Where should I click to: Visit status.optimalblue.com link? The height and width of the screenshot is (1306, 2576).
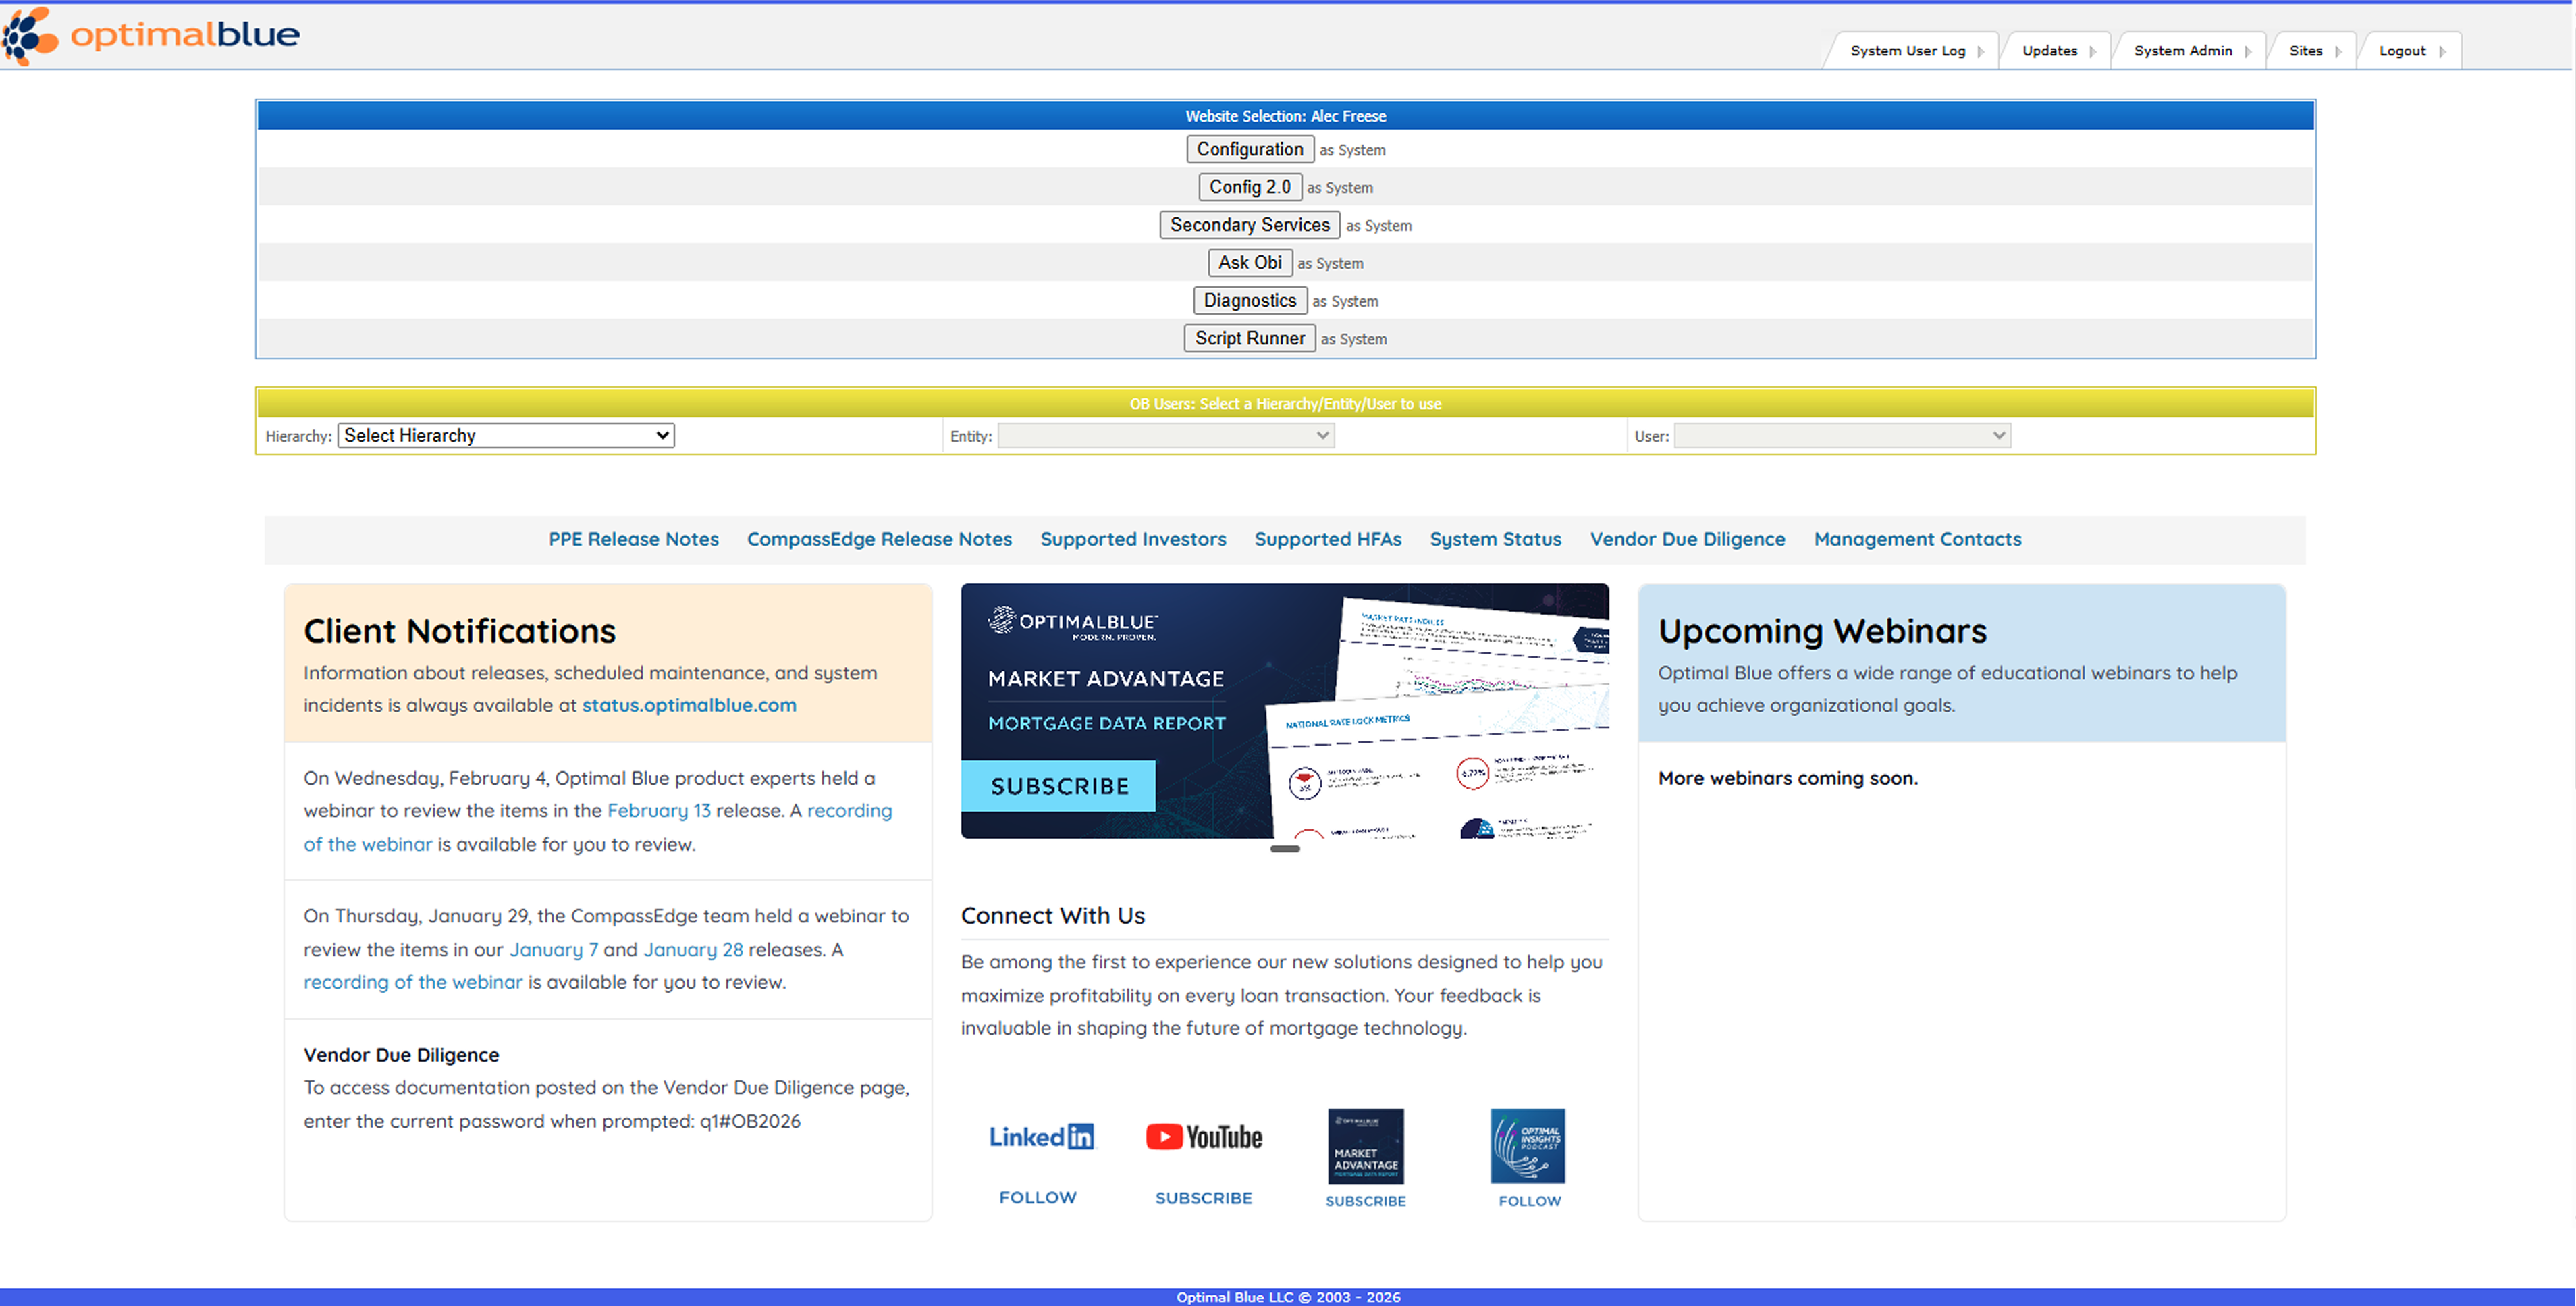pyautogui.click(x=688, y=705)
